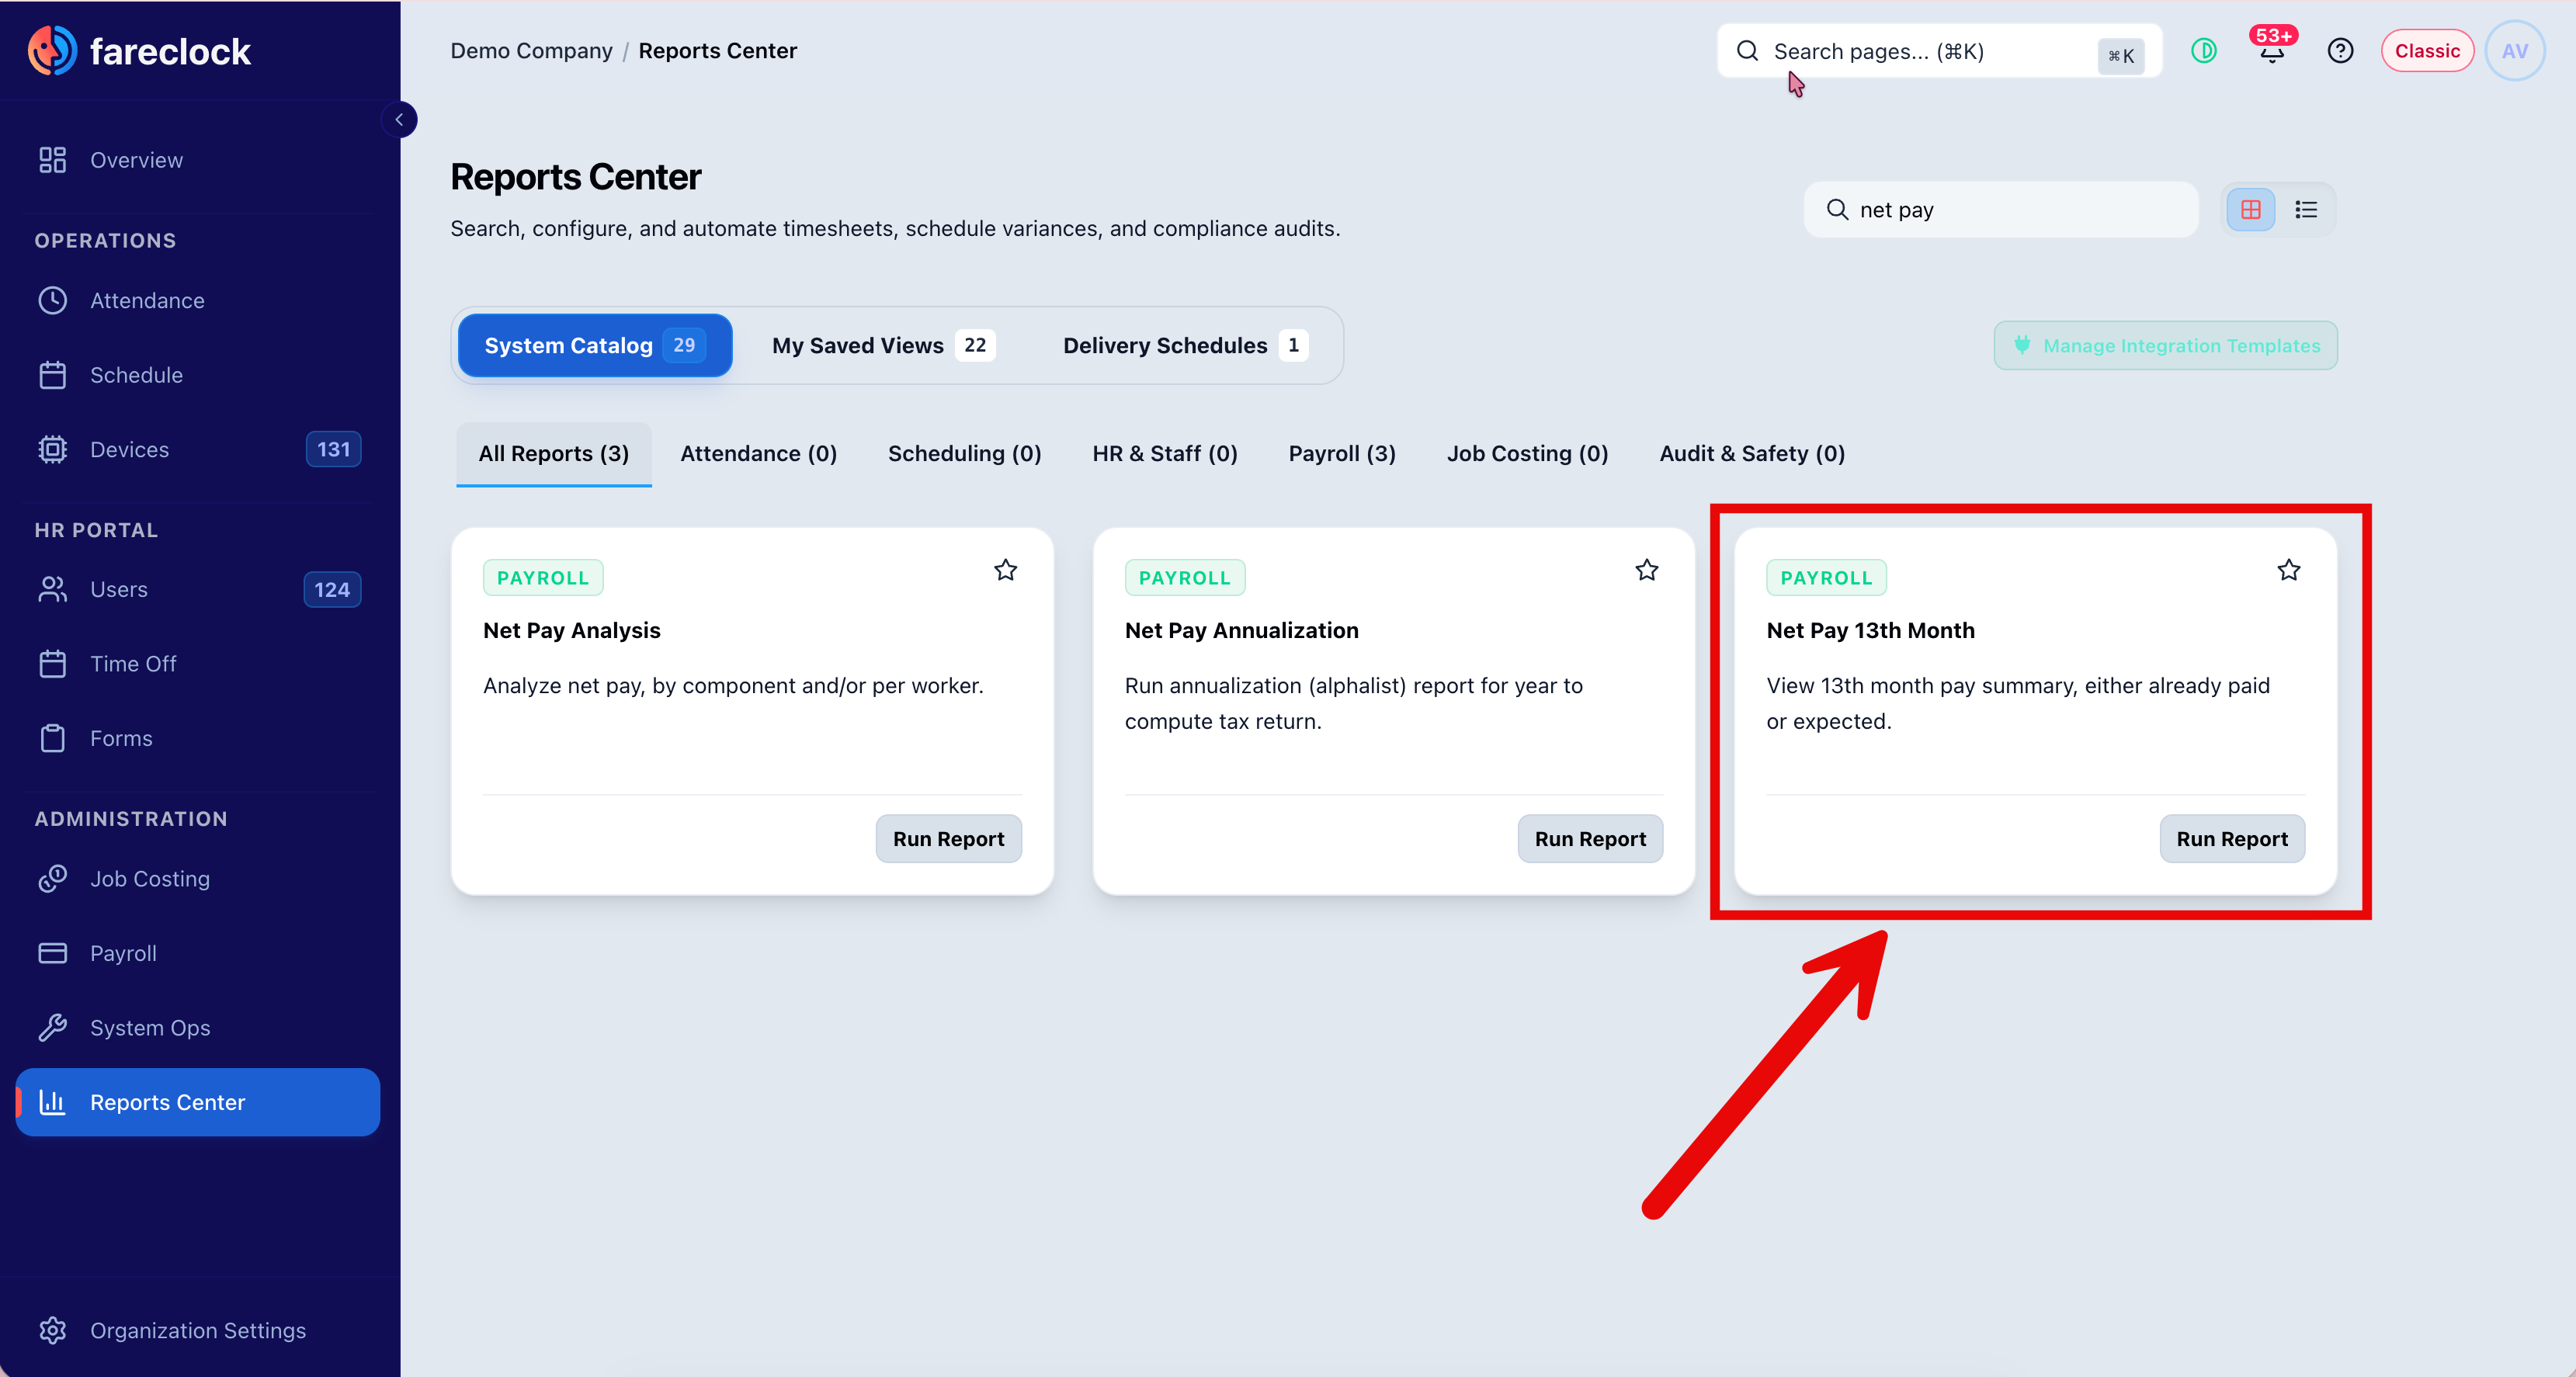Switch to grid view layout

coord(2250,210)
